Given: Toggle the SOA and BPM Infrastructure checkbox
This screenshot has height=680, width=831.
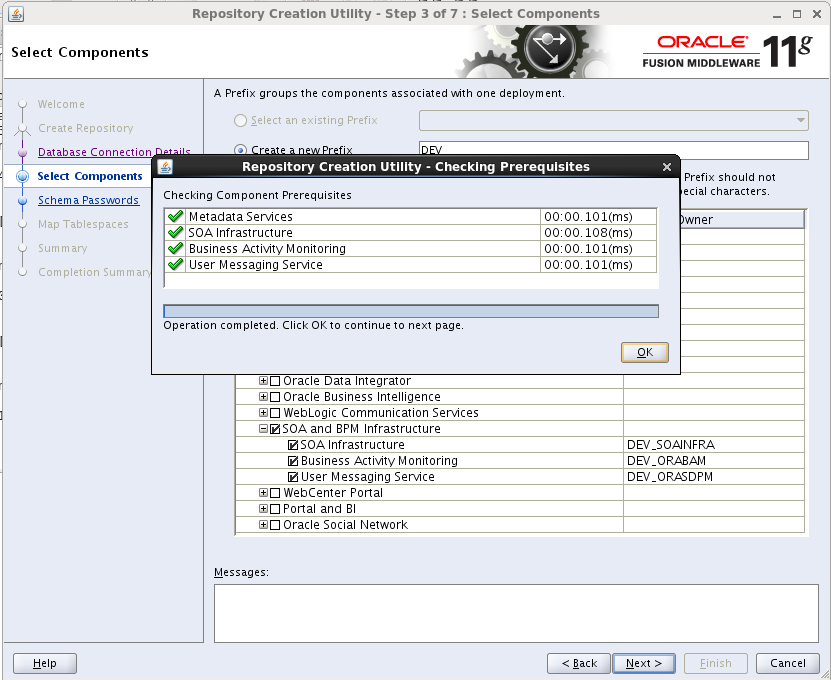Looking at the screenshot, I should pyautogui.click(x=275, y=429).
